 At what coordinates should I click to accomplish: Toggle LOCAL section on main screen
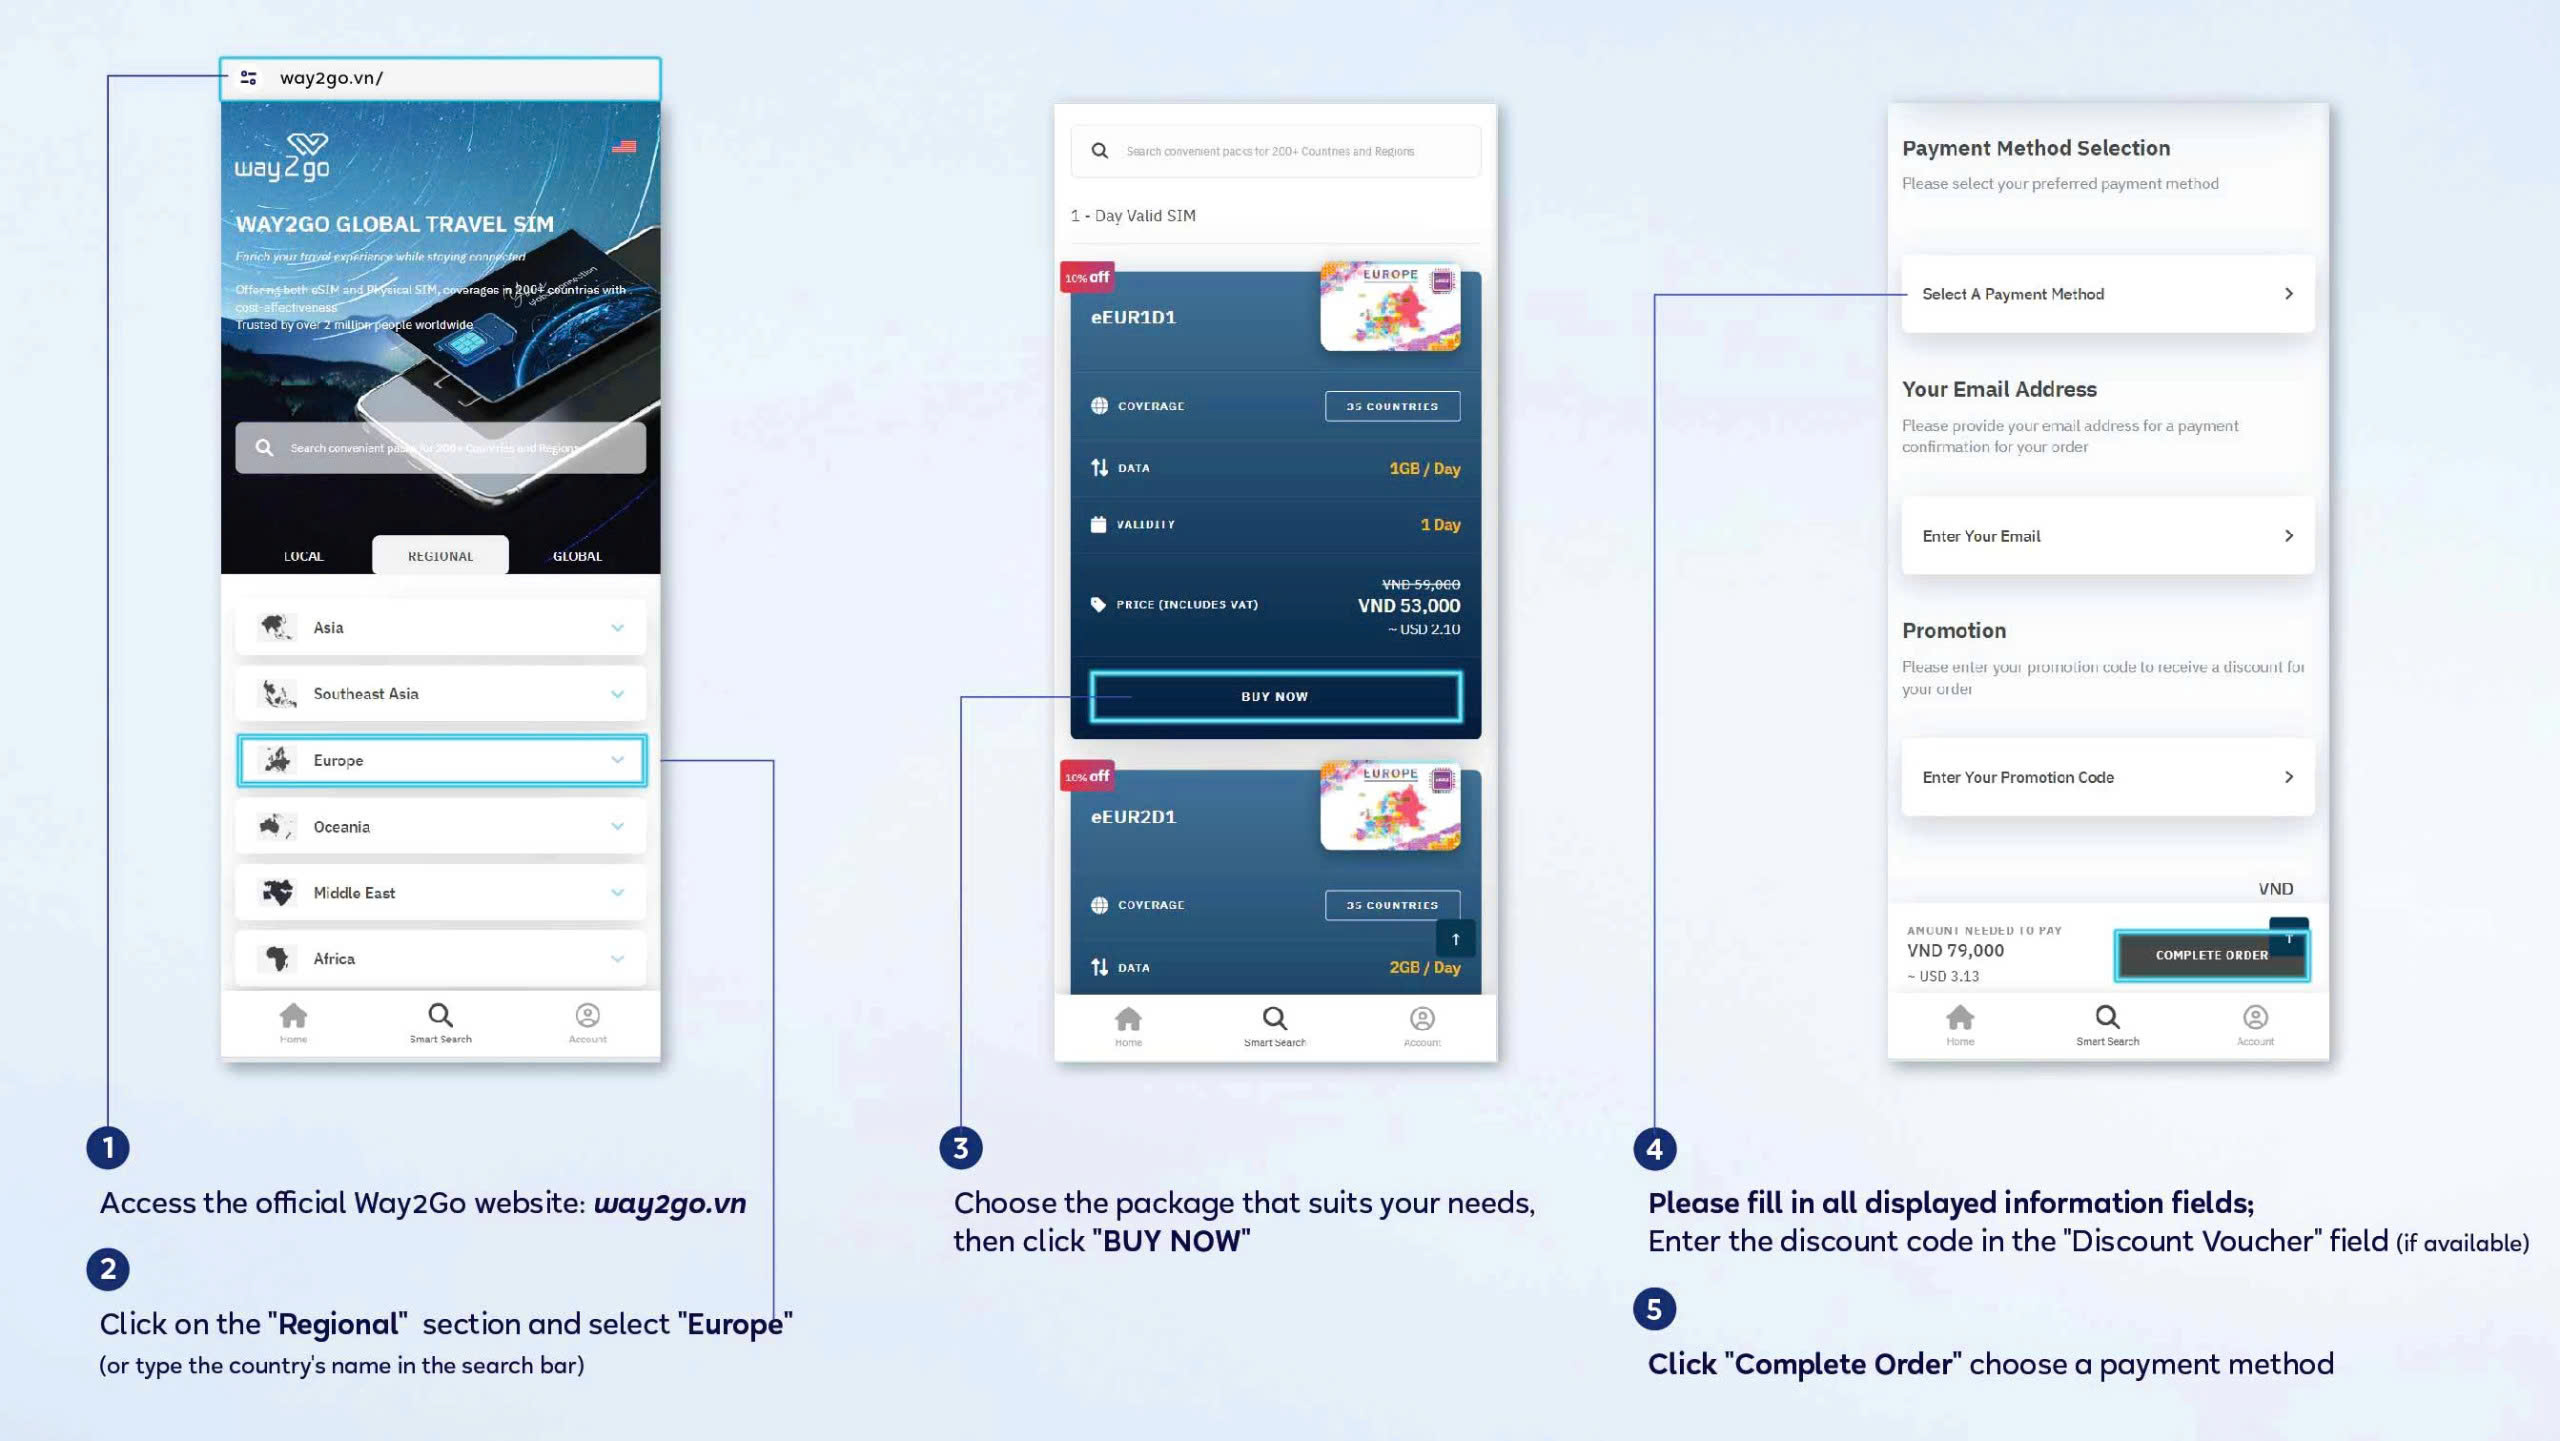tap(301, 555)
